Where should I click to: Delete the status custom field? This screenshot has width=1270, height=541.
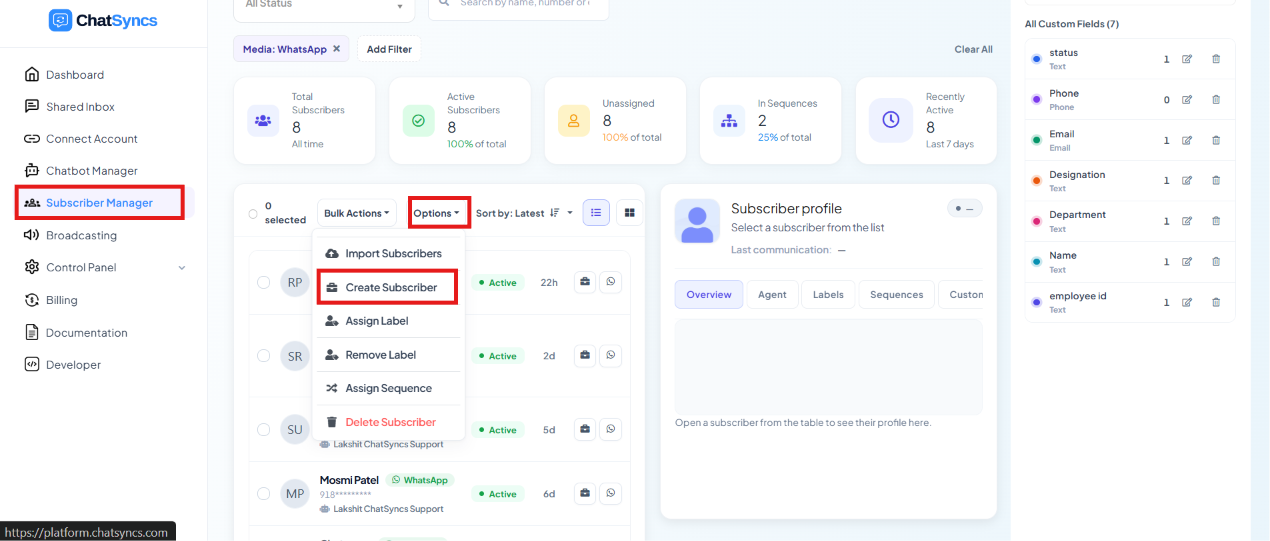(x=1216, y=59)
